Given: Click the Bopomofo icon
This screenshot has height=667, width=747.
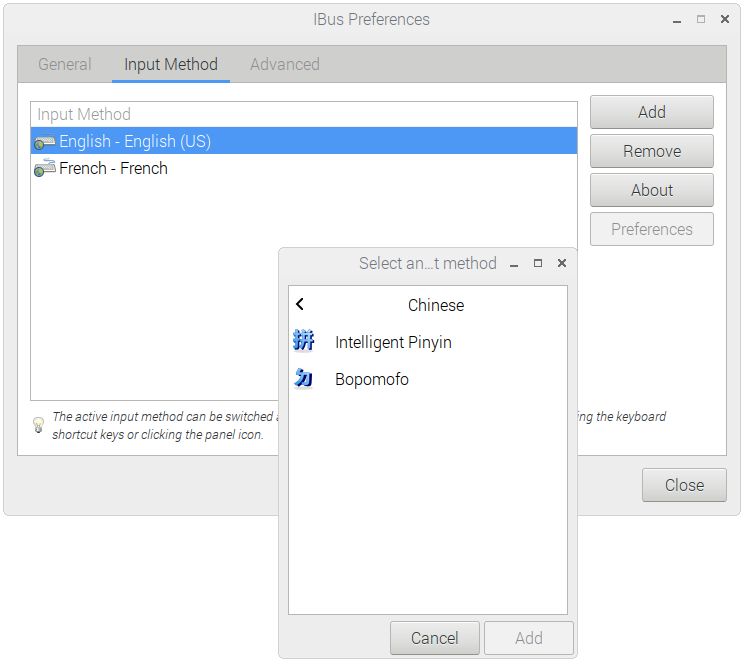Looking at the screenshot, I should (x=303, y=379).
